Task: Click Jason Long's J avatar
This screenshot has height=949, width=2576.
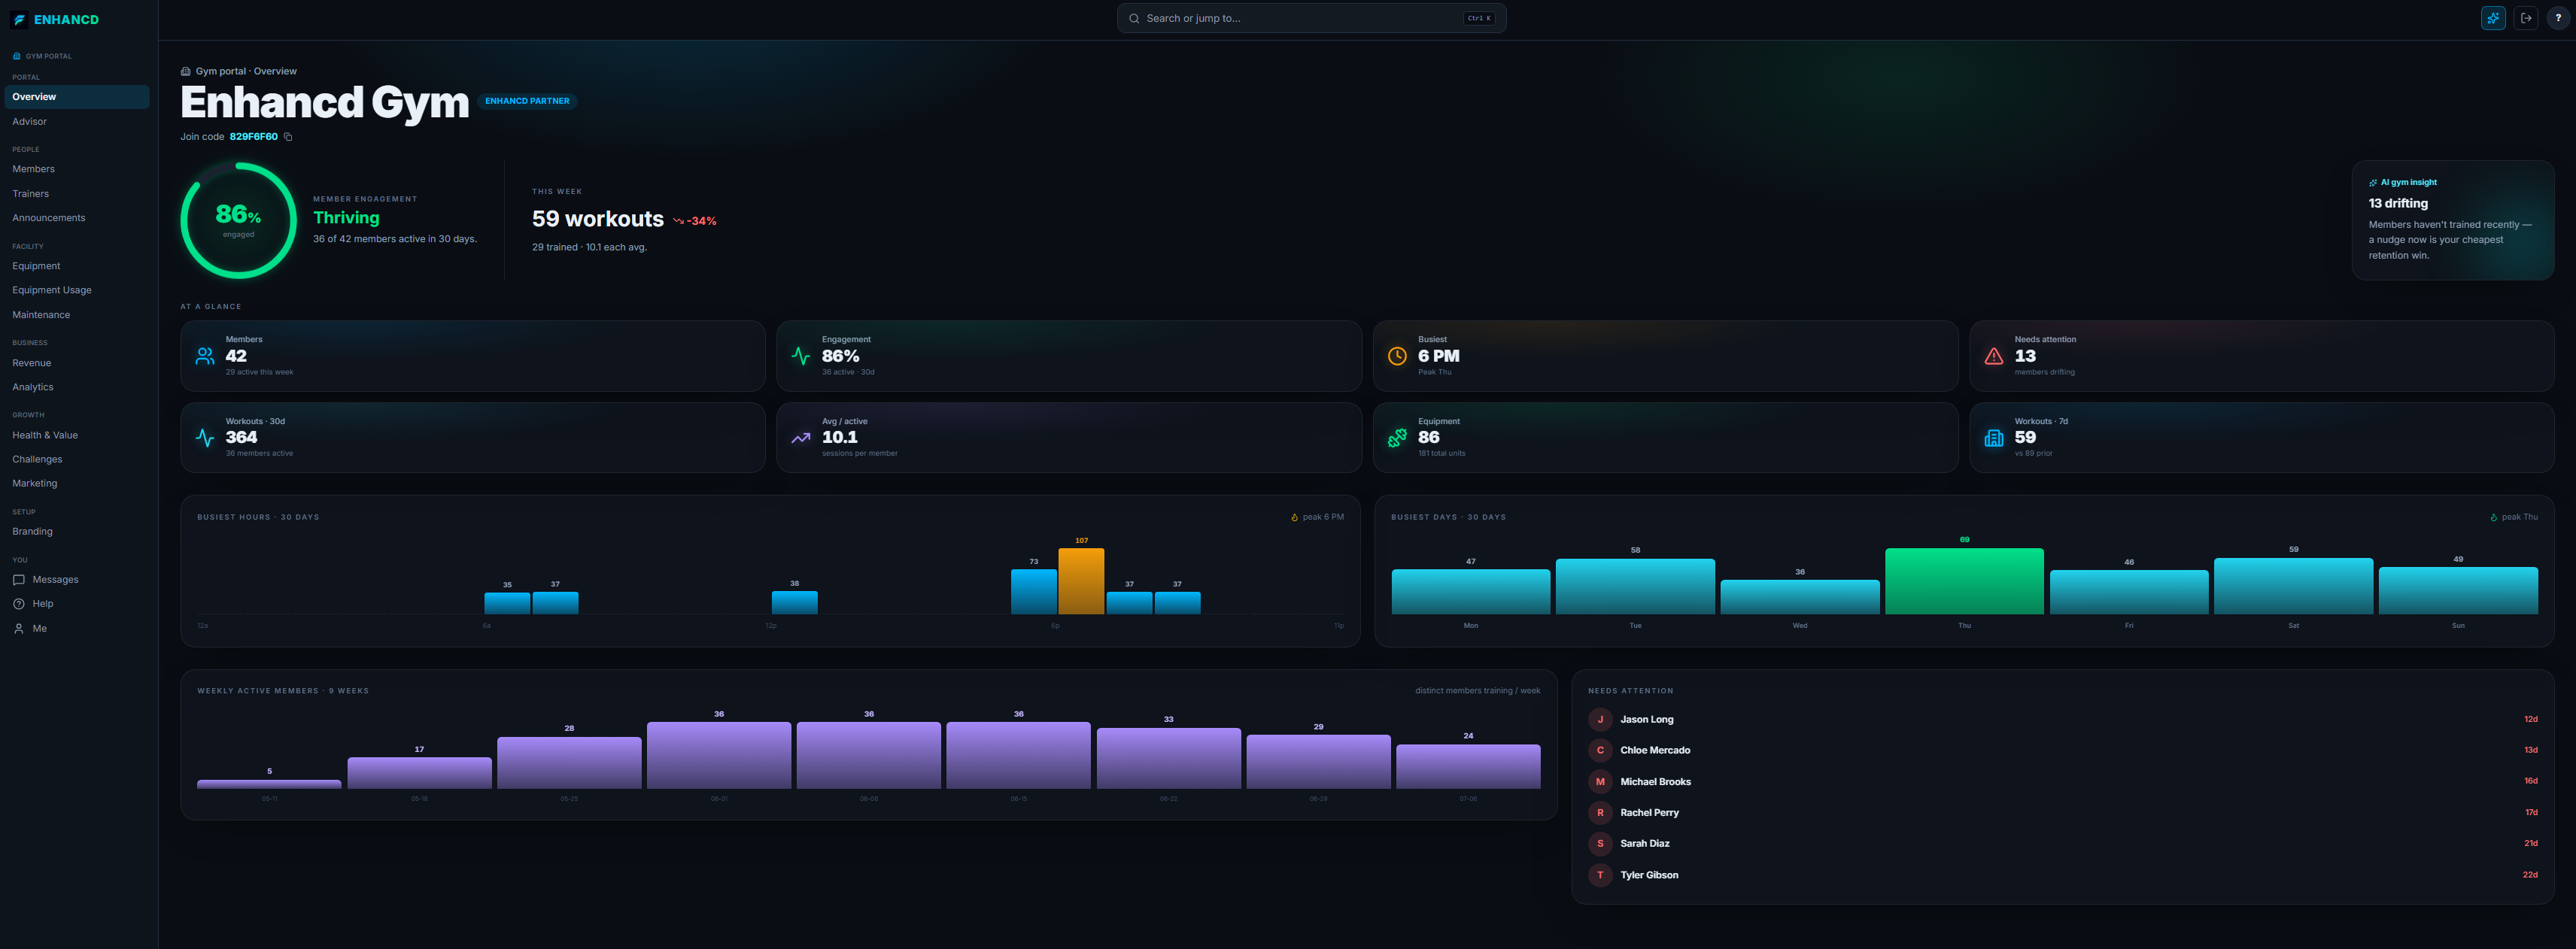Action: click(1600, 720)
